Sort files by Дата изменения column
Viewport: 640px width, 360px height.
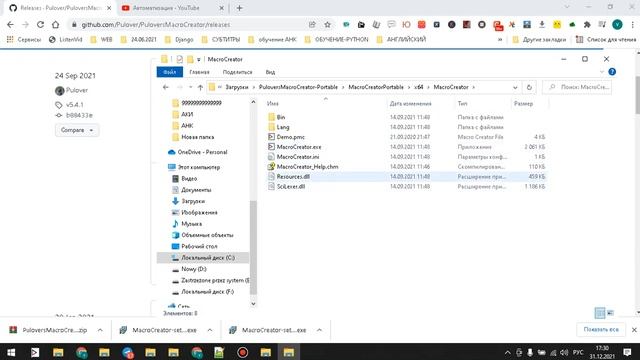click(x=410, y=104)
